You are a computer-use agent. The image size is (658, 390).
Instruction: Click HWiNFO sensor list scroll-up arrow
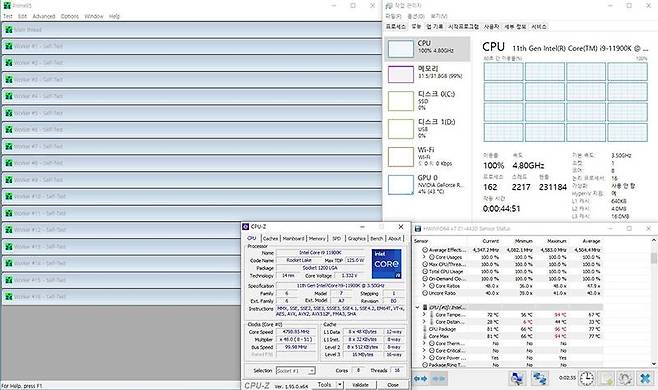(654, 240)
